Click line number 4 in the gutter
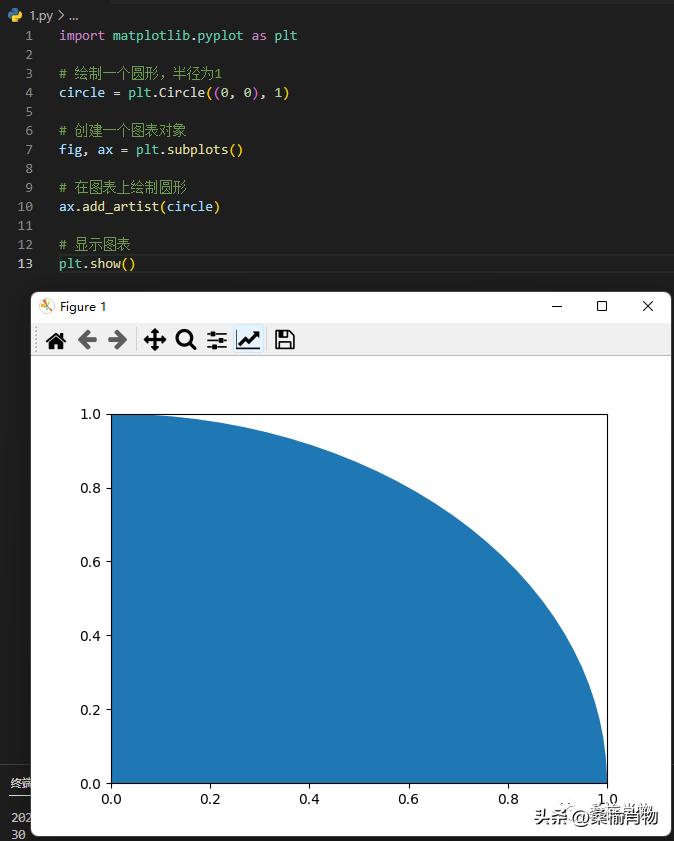 point(28,93)
